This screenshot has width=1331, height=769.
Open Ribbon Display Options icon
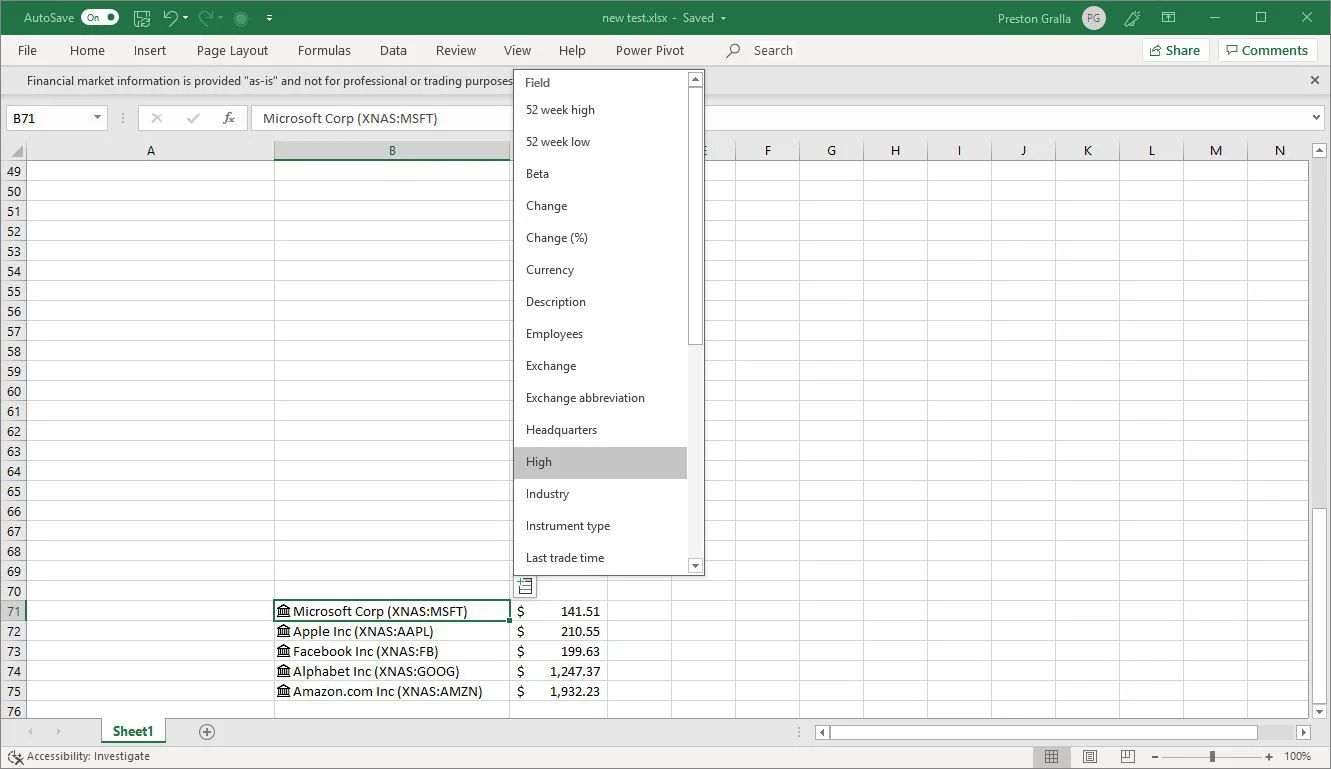[x=1169, y=18]
